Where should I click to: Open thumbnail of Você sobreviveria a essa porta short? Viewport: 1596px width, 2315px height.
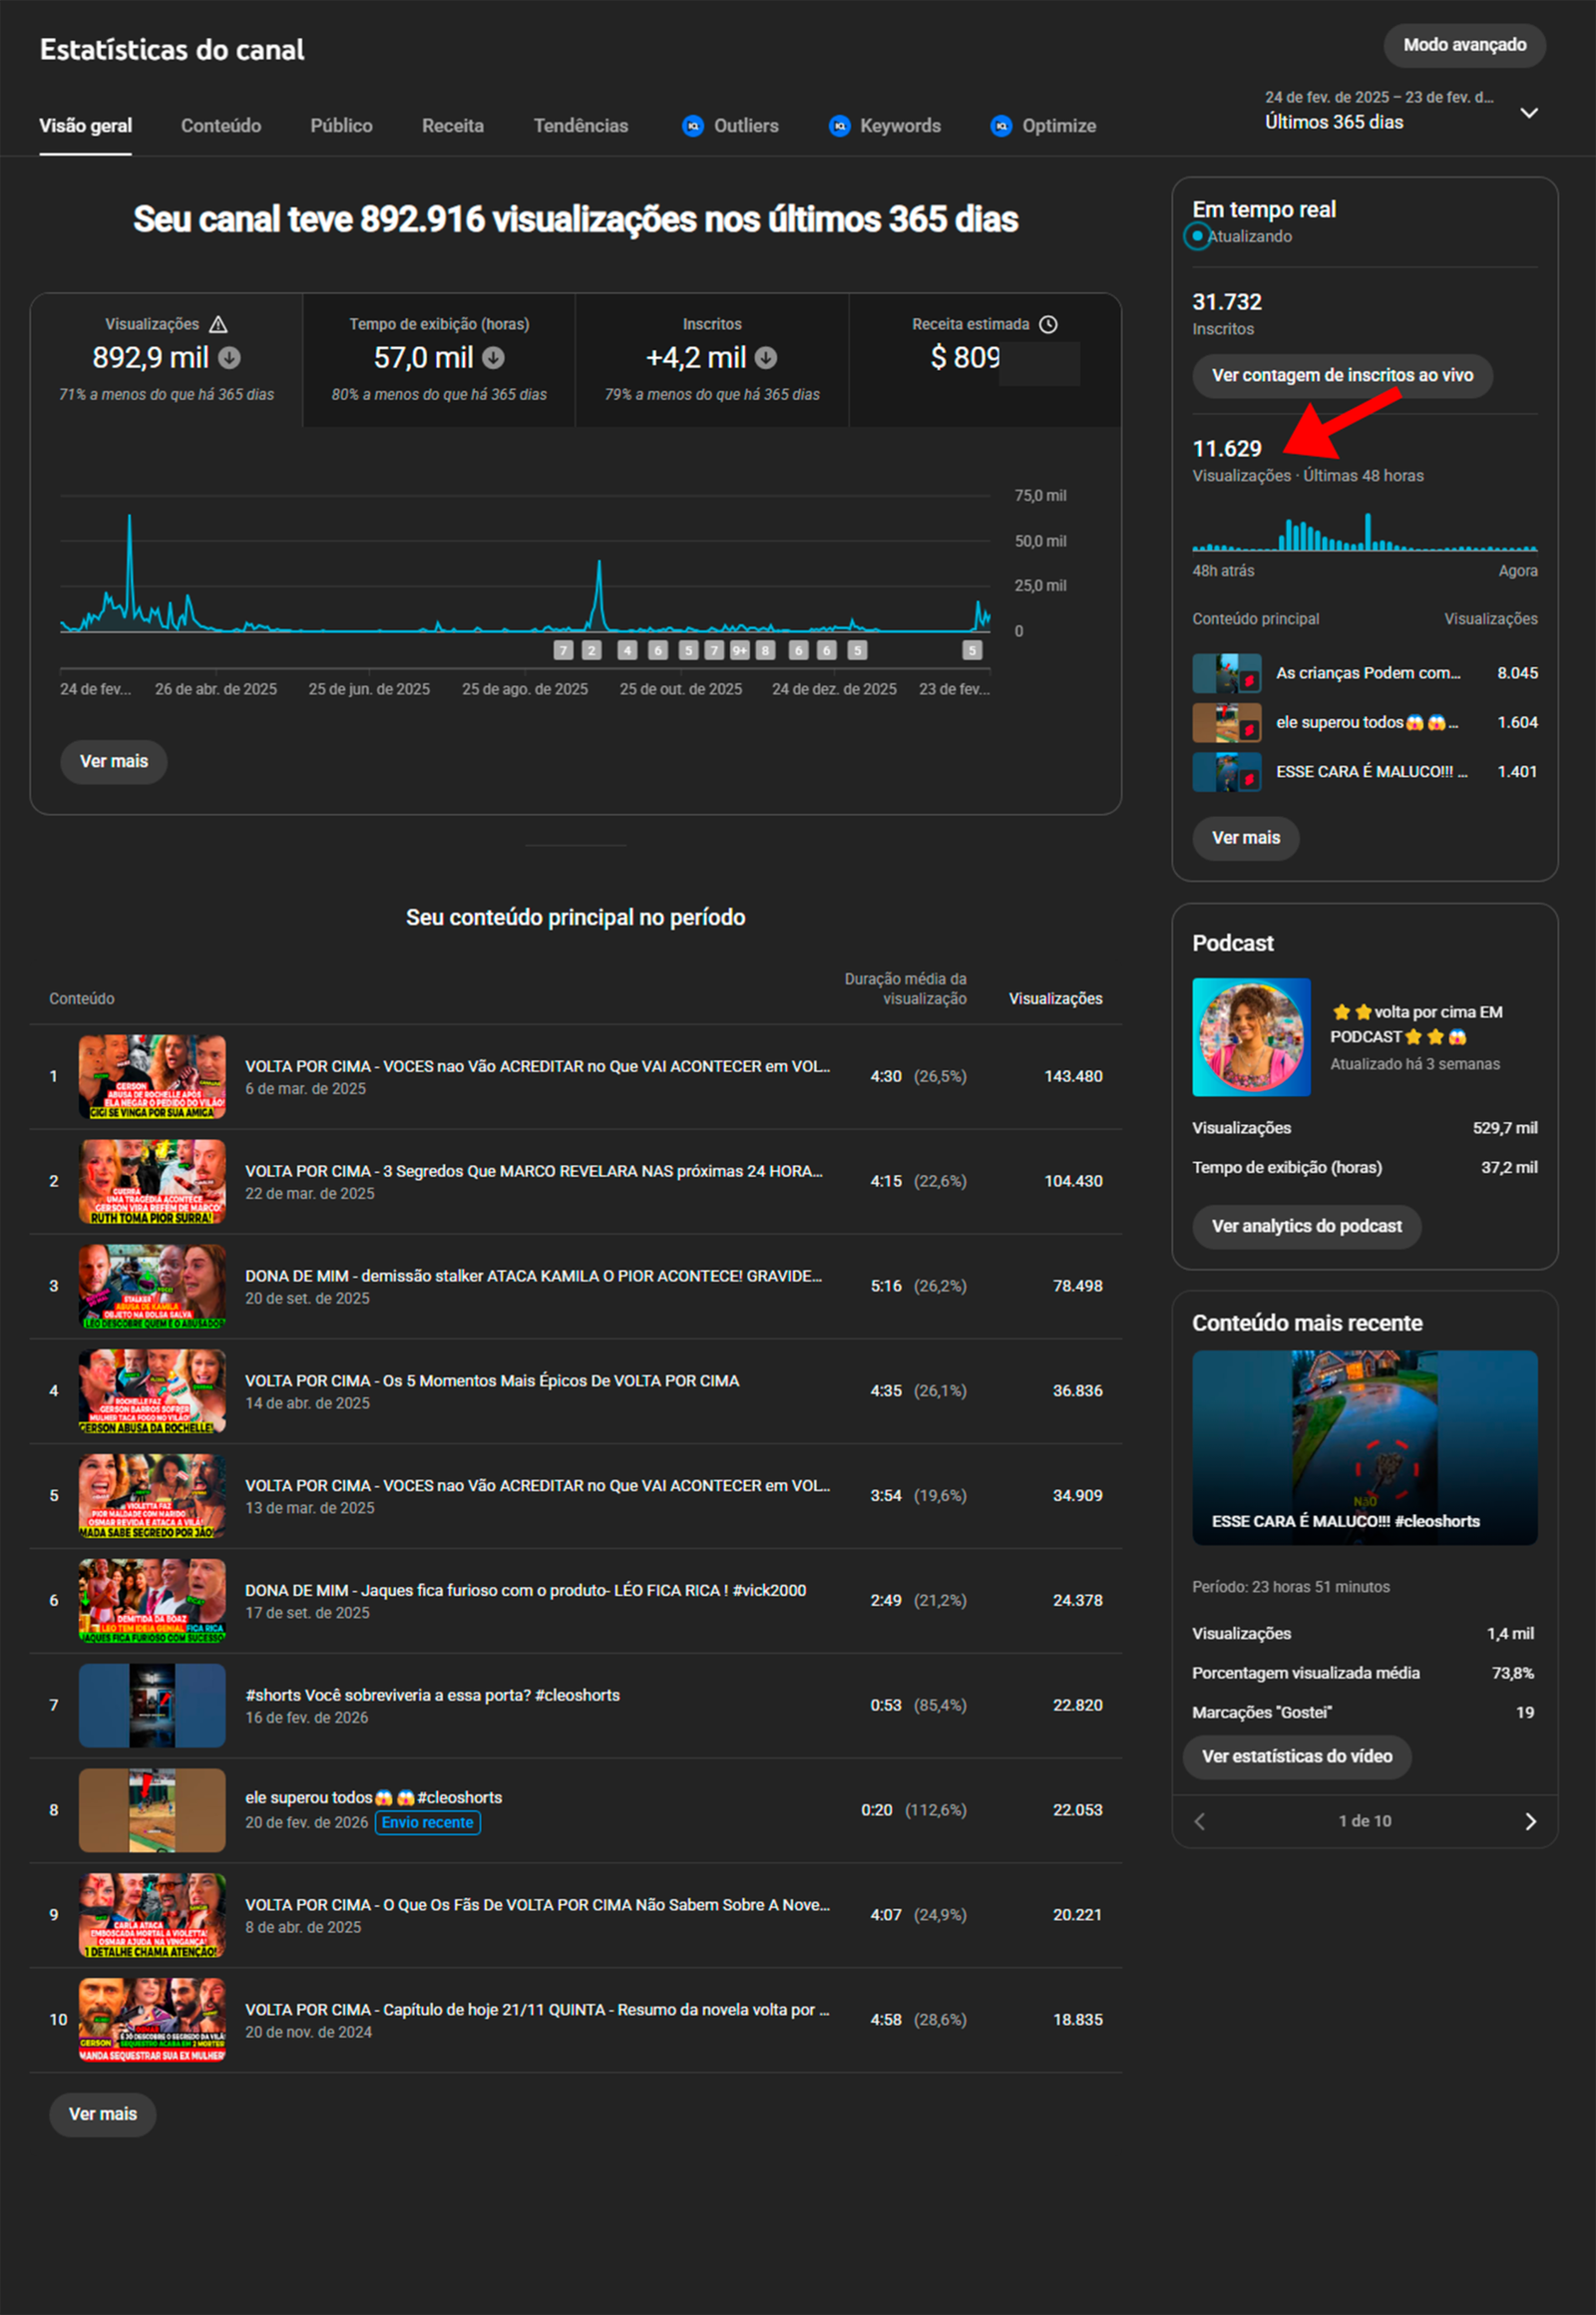(x=152, y=1705)
